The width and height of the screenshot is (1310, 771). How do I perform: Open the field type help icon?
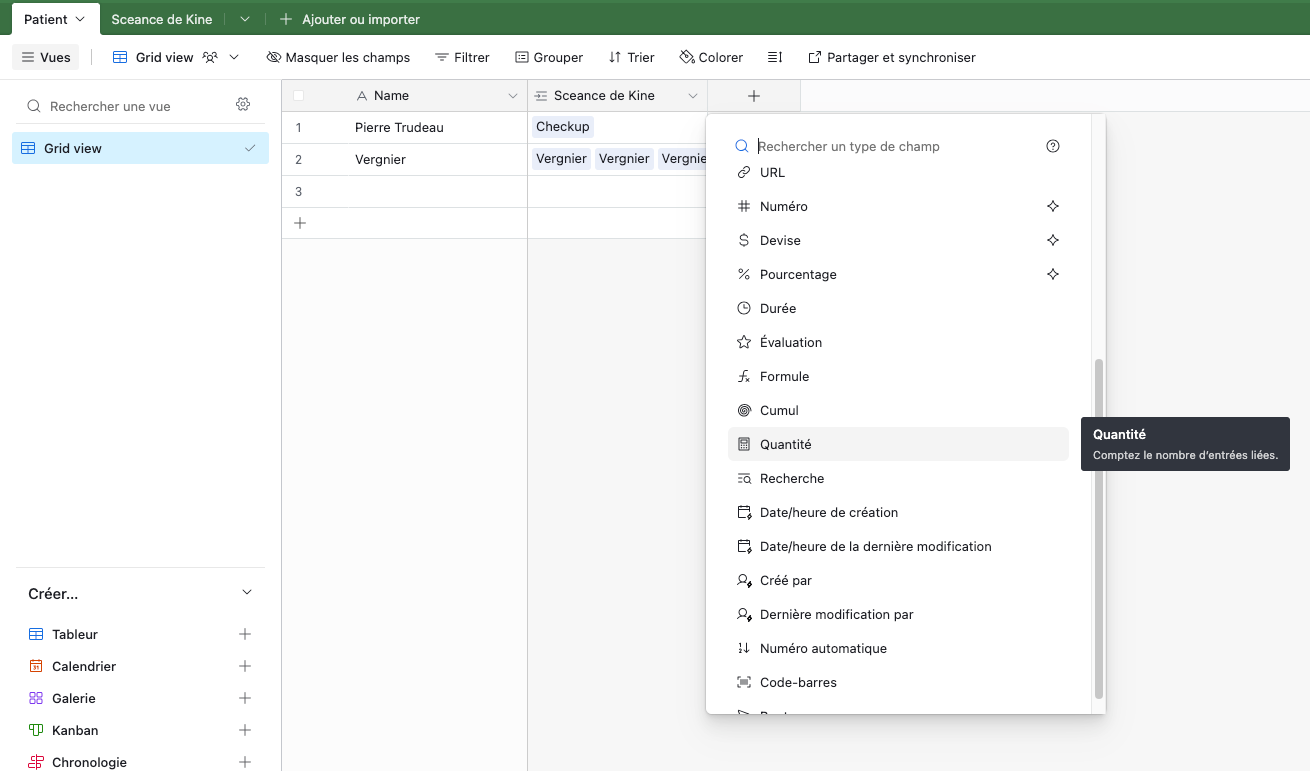click(x=1052, y=146)
